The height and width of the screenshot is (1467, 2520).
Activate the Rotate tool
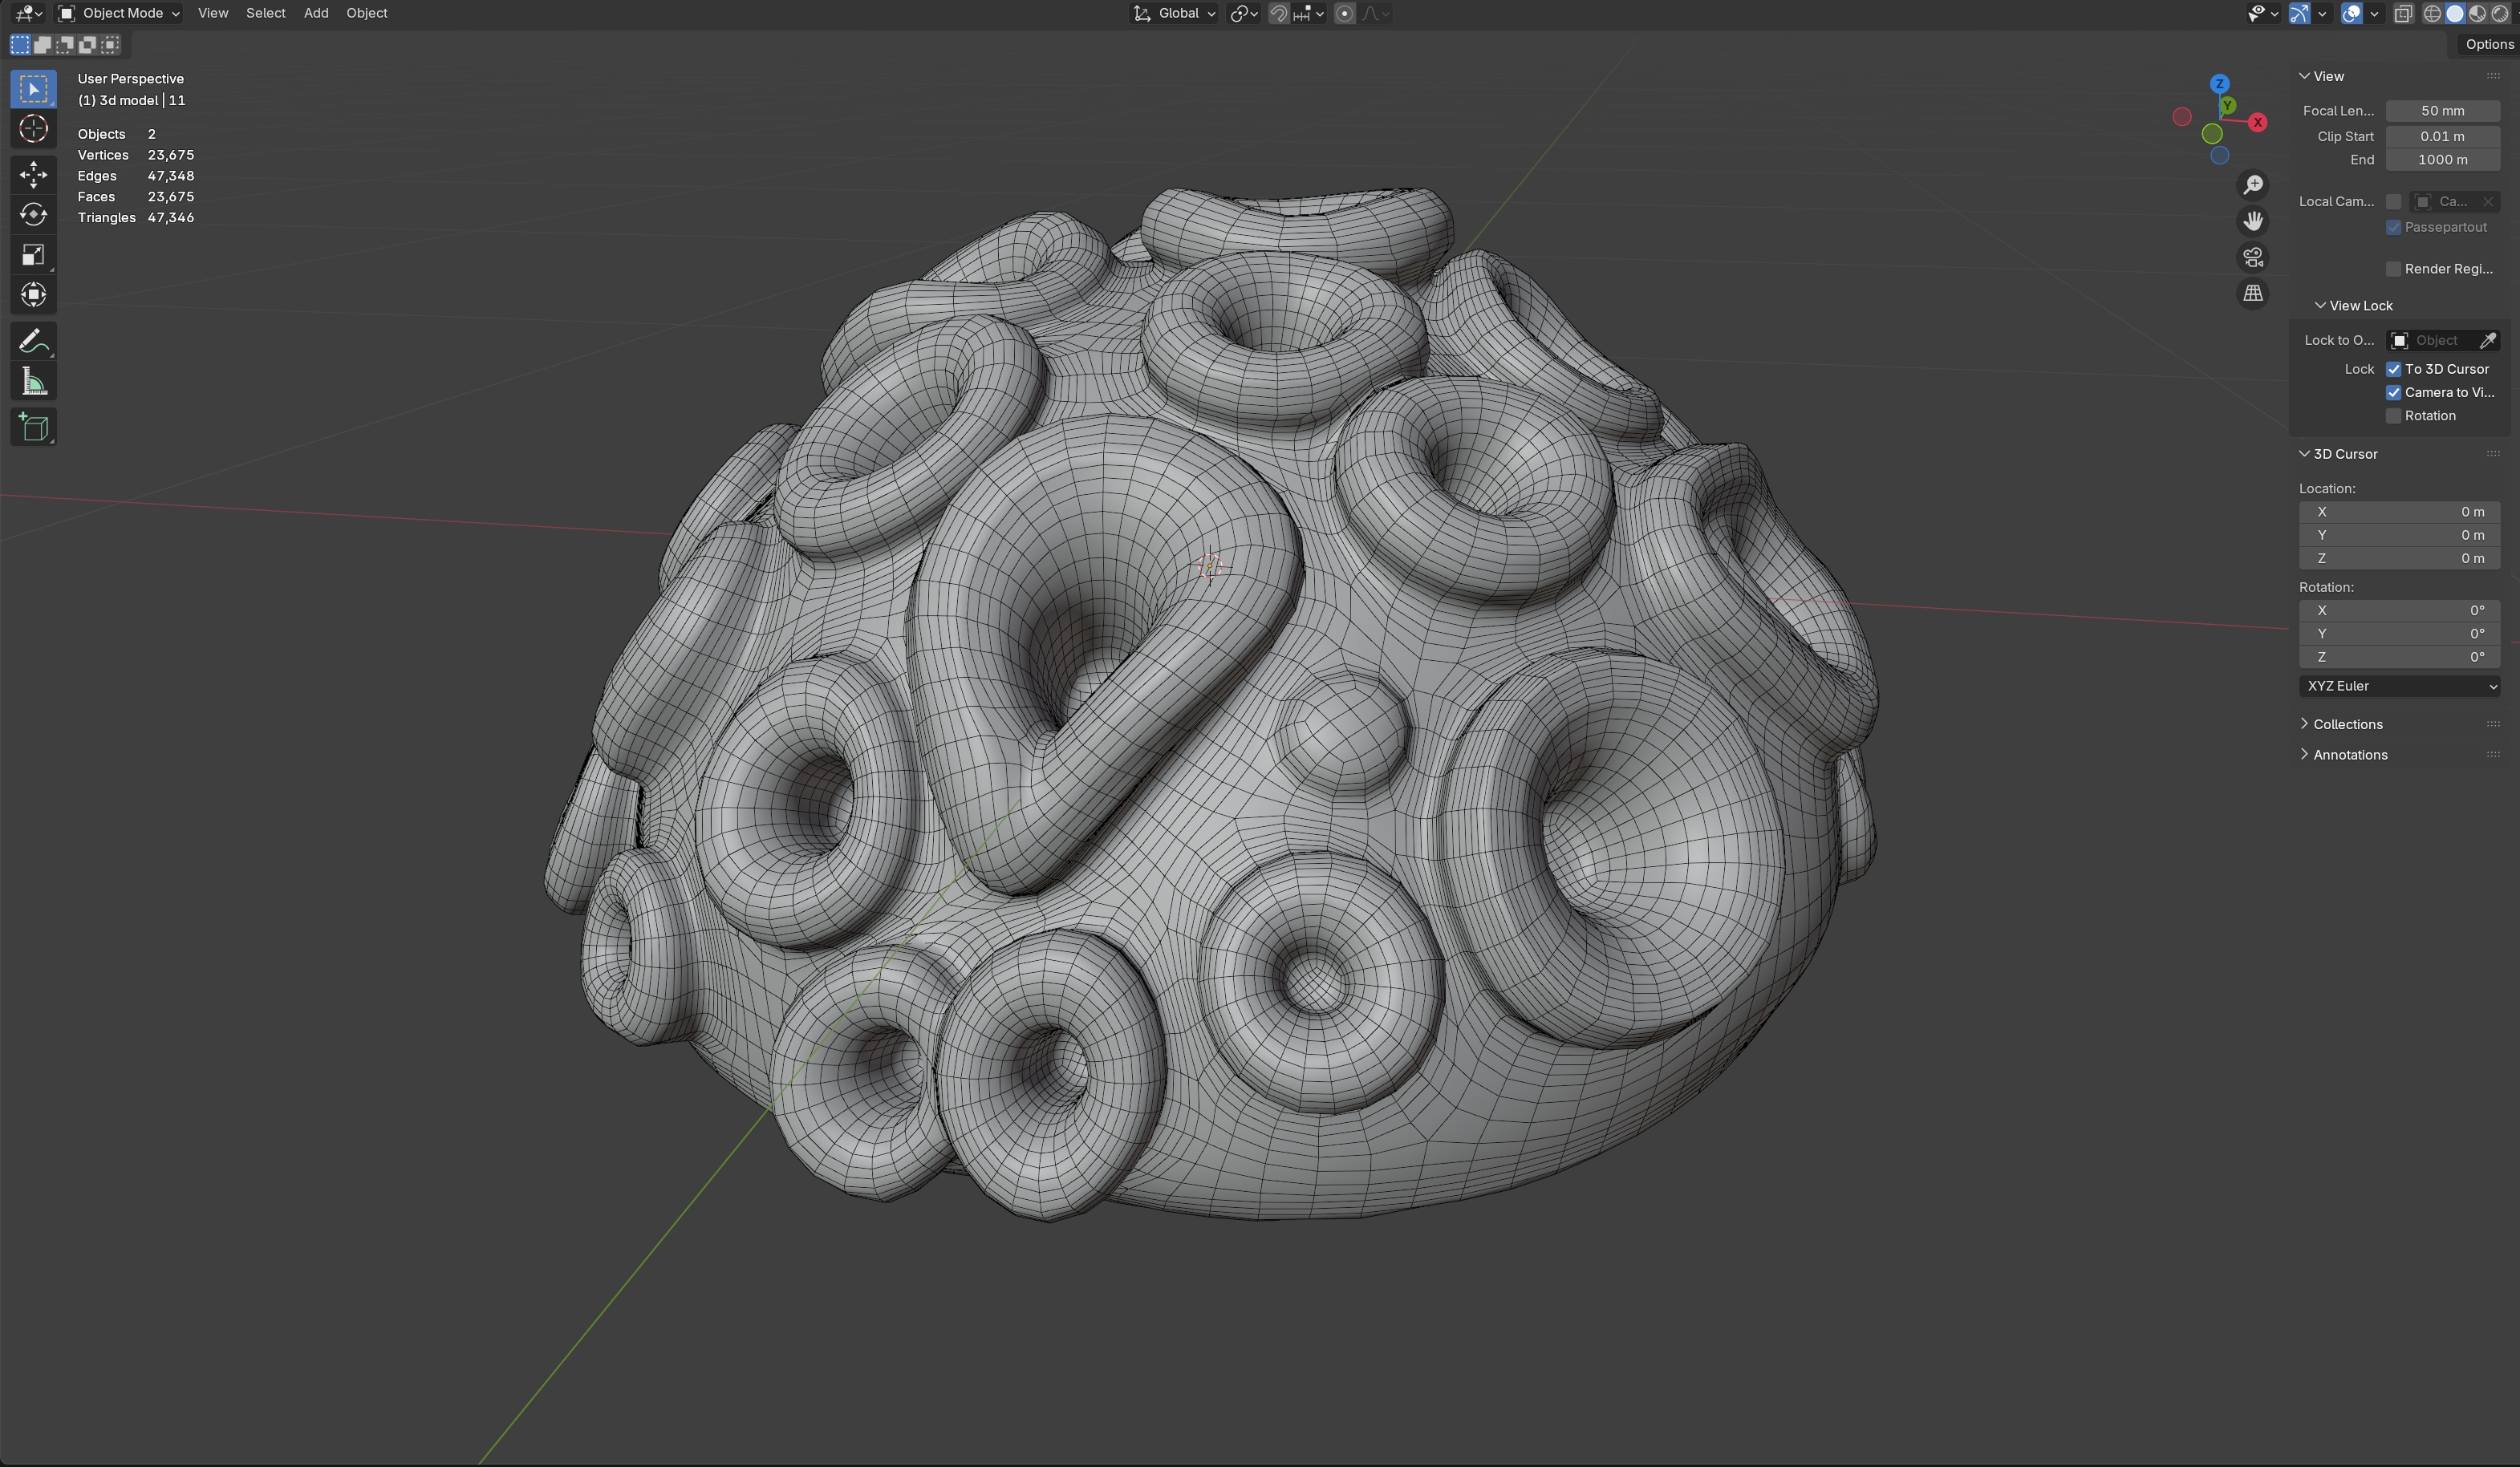coord(33,215)
